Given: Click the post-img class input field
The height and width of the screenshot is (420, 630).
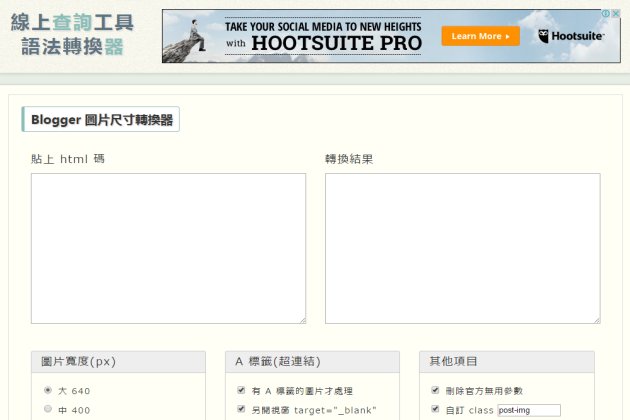Looking at the screenshot, I should pyautogui.click(x=529, y=410).
